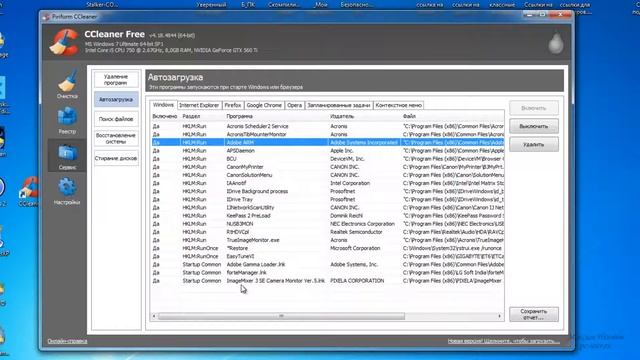Open Запланированные задачи tab
640x360 pixels.
pos(339,105)
